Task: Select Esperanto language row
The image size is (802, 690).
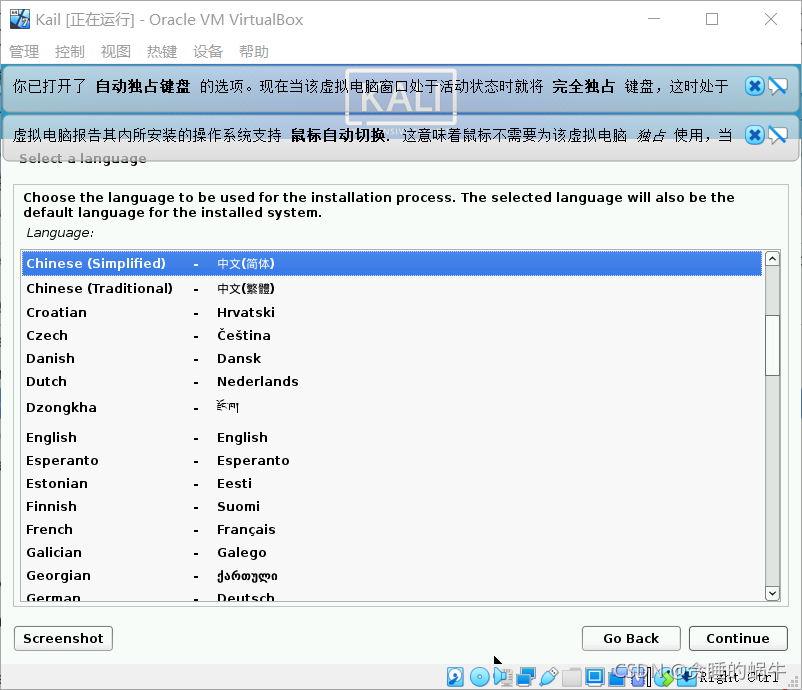Action: point(392,461)
